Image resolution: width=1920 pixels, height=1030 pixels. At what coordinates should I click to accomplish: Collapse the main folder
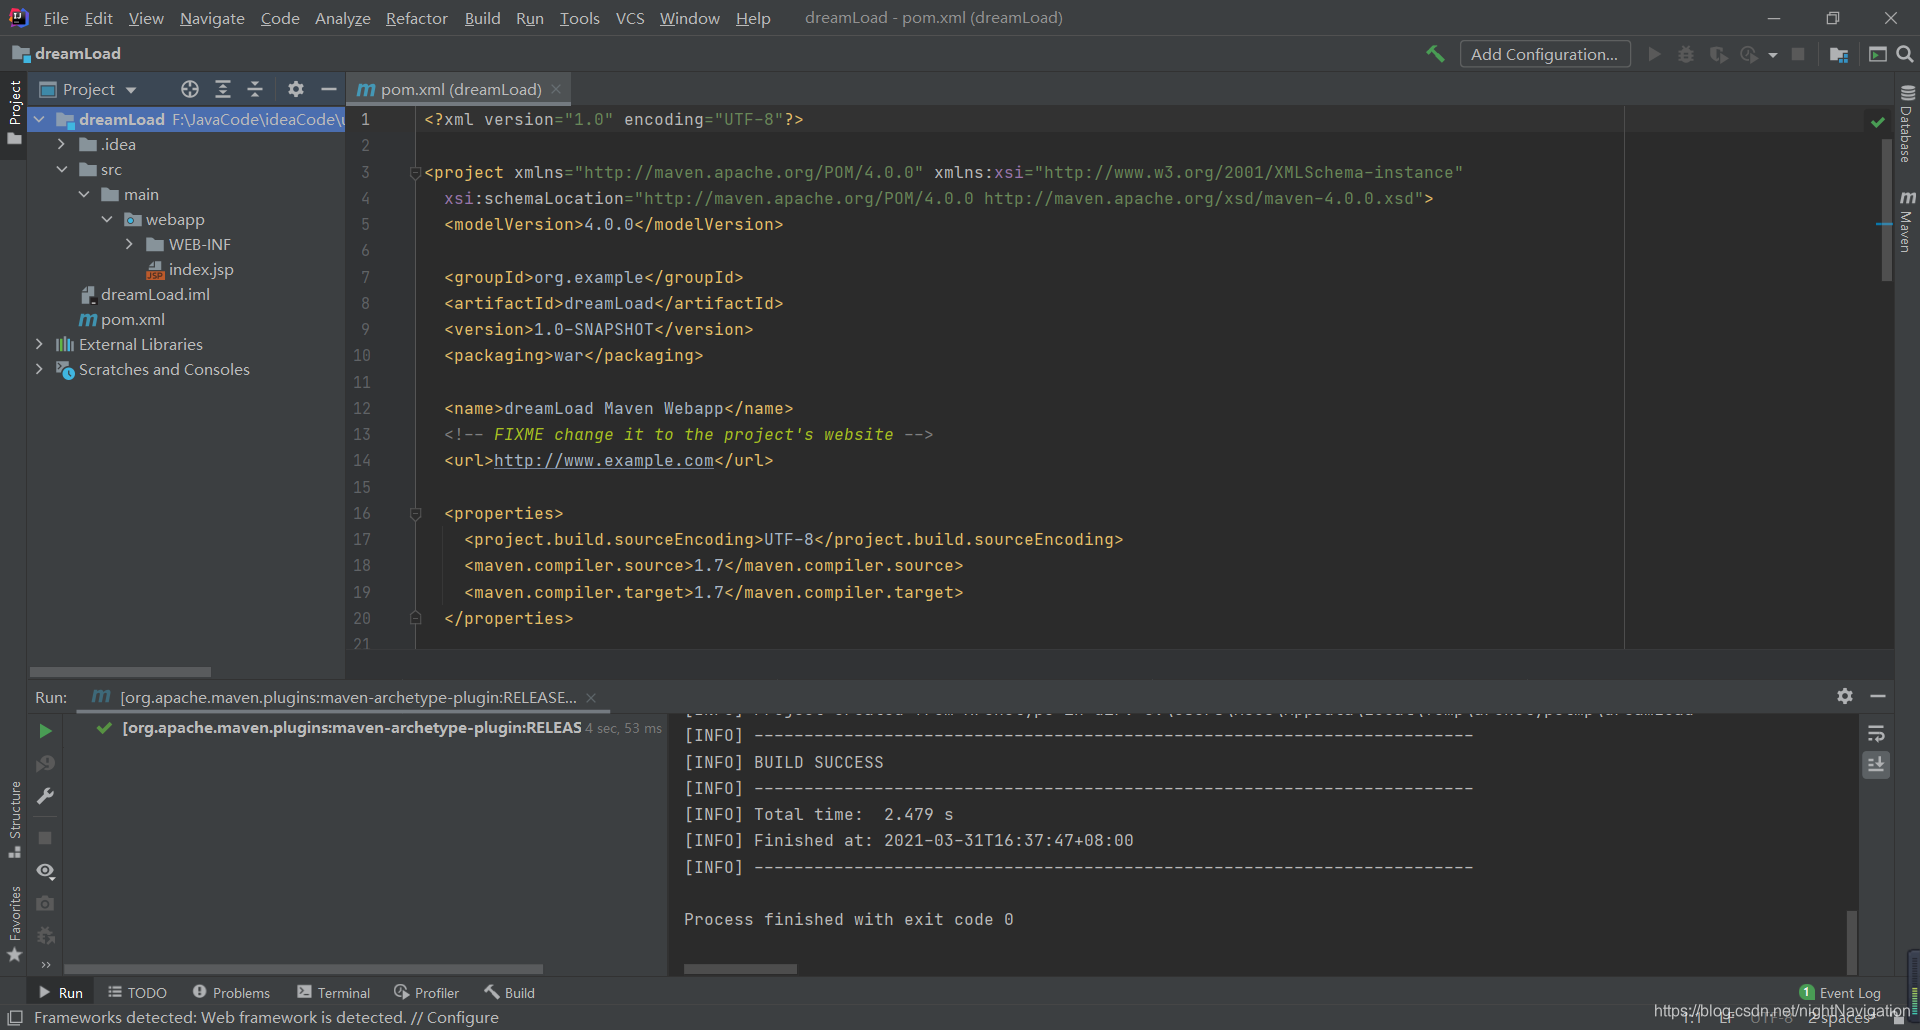tap(84, 194)
